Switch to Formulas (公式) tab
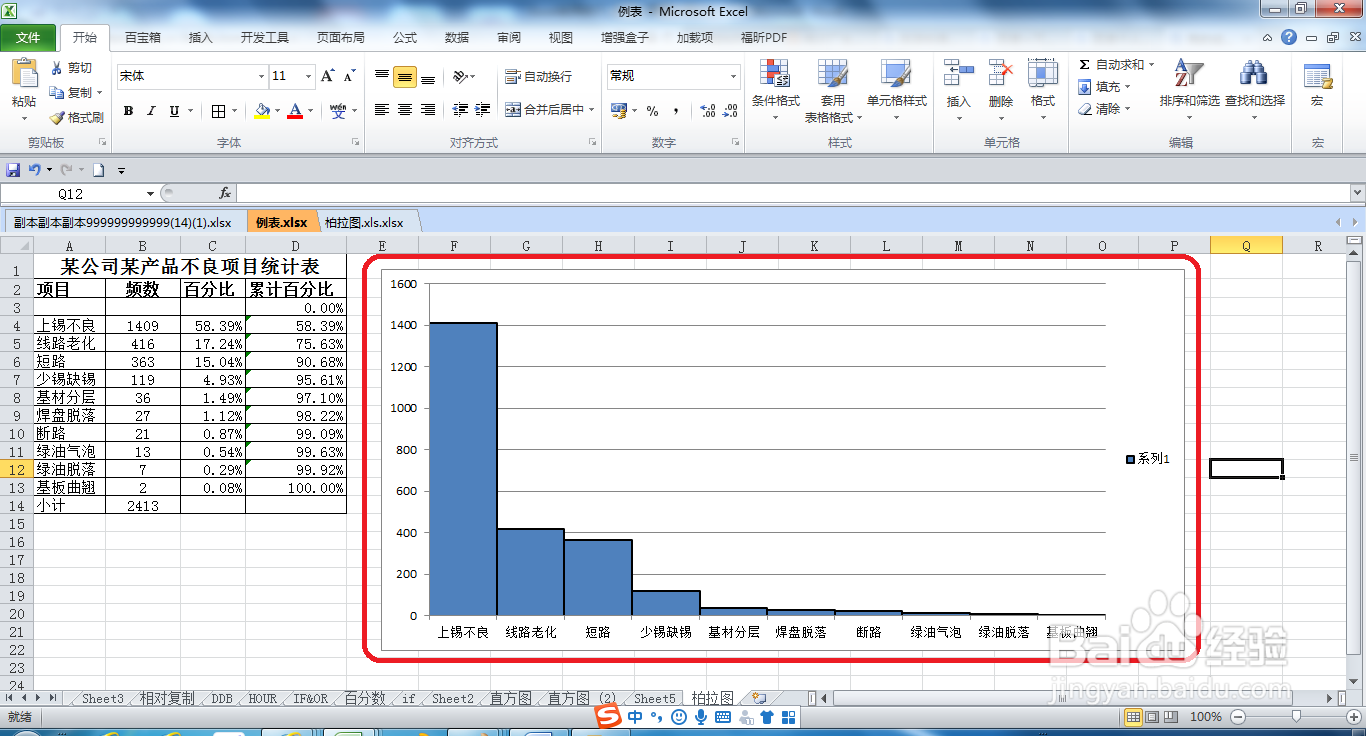 point(405,38)
